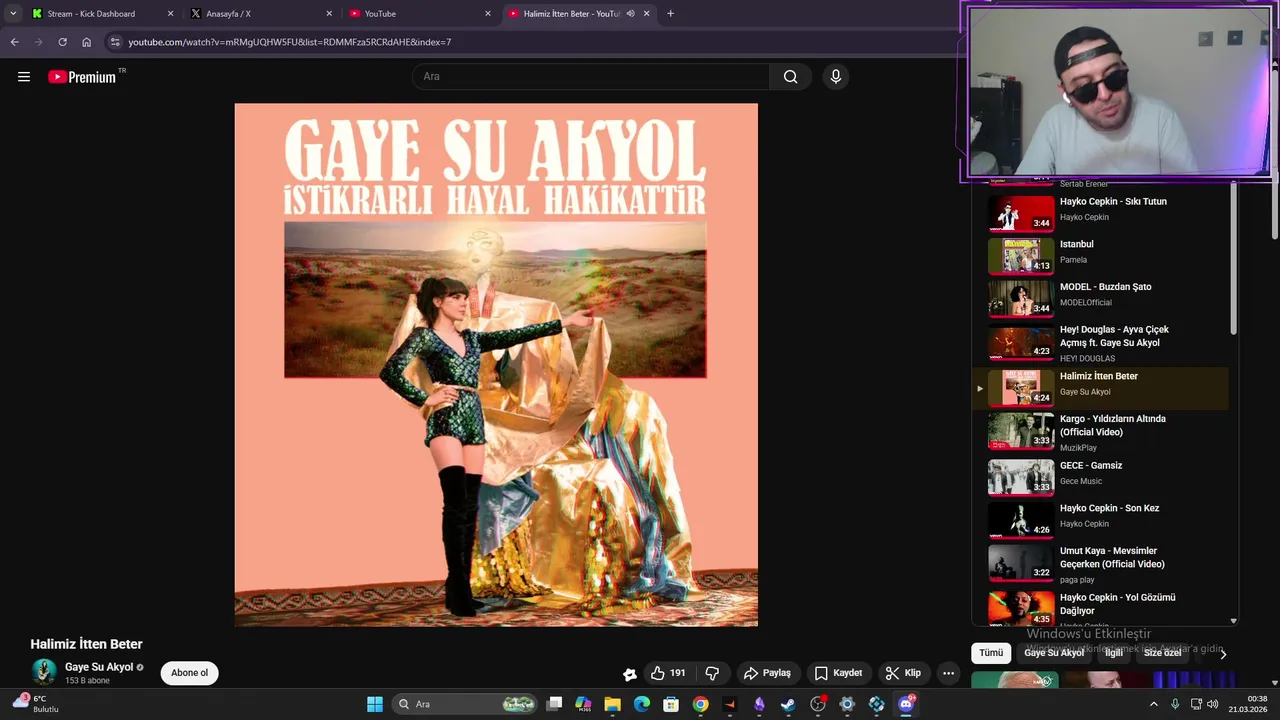This screenshot has width=1280, height=720.
Task: Click the video player album artwork
Action: tap(496, 365)
